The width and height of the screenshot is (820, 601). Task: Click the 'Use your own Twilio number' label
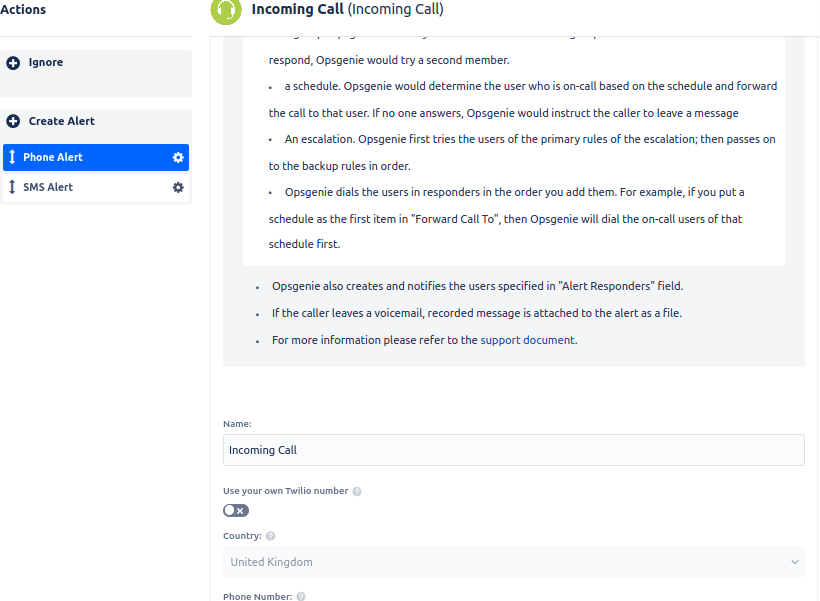click(286, 491)
